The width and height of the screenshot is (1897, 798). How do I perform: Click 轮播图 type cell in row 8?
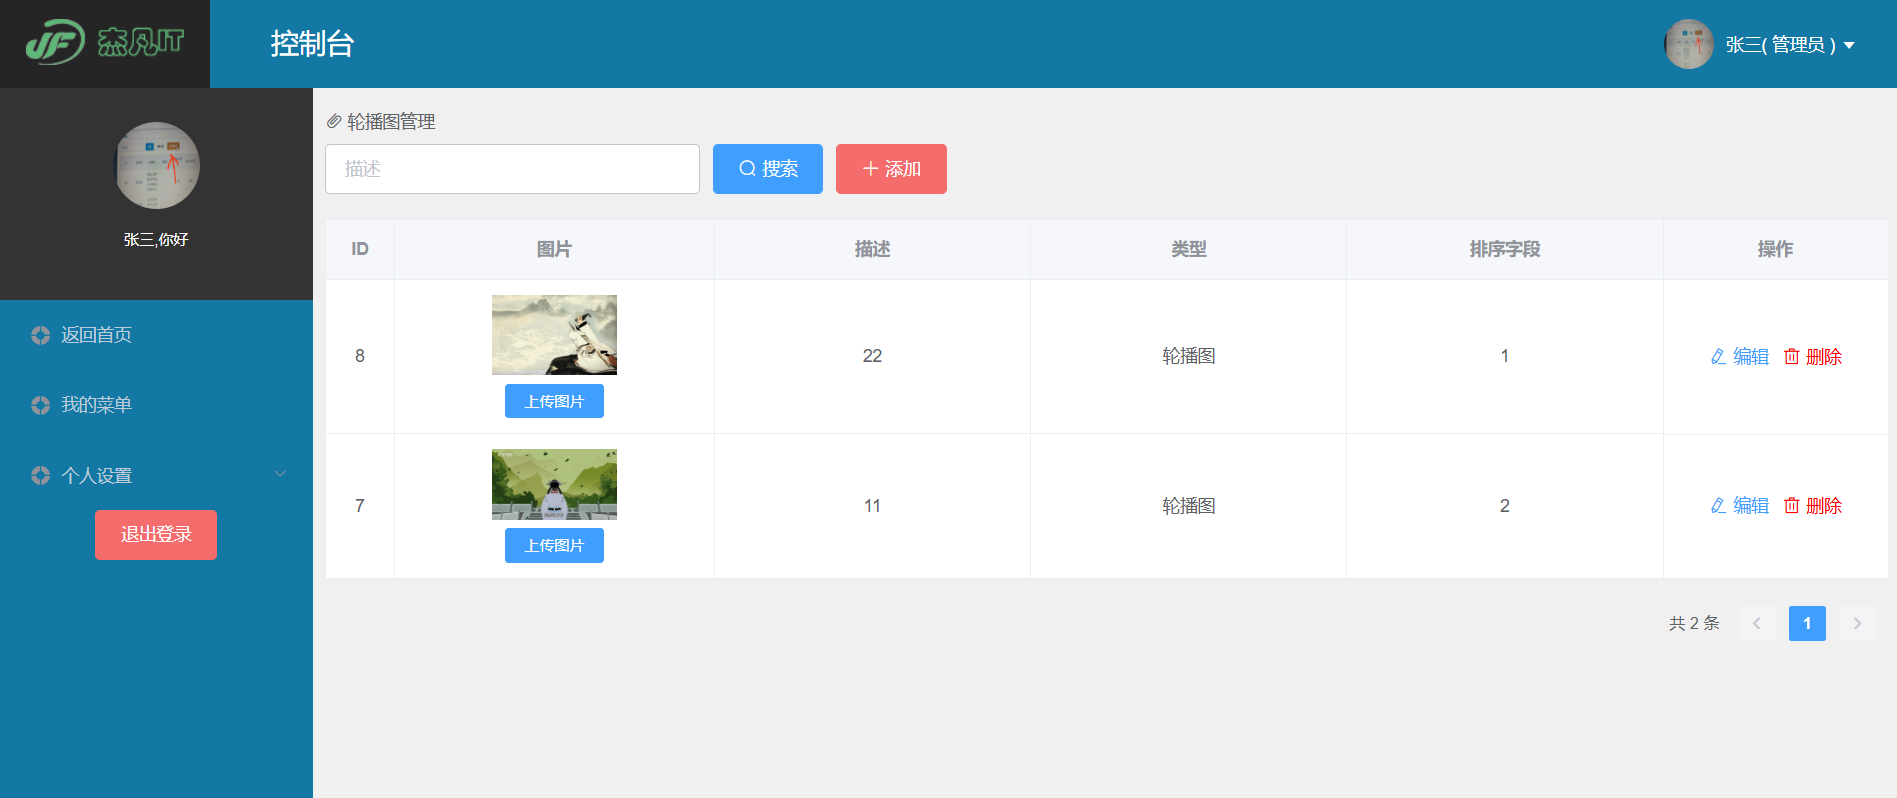[1189, 356]
